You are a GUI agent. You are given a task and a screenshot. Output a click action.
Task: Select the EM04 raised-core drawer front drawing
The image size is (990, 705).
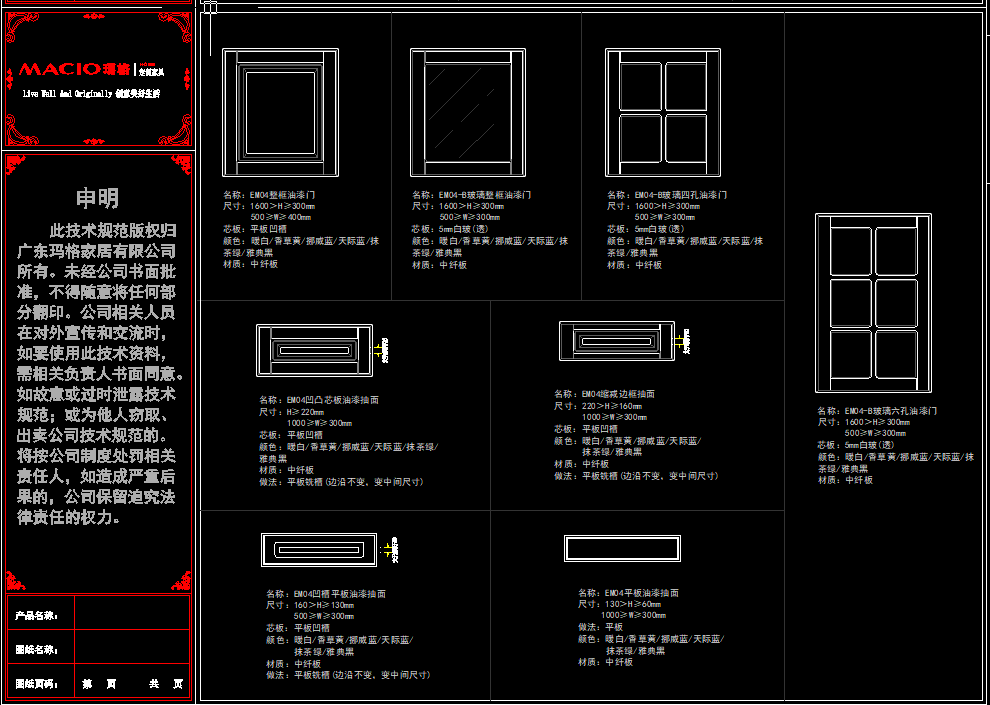(x=315, y=350)
